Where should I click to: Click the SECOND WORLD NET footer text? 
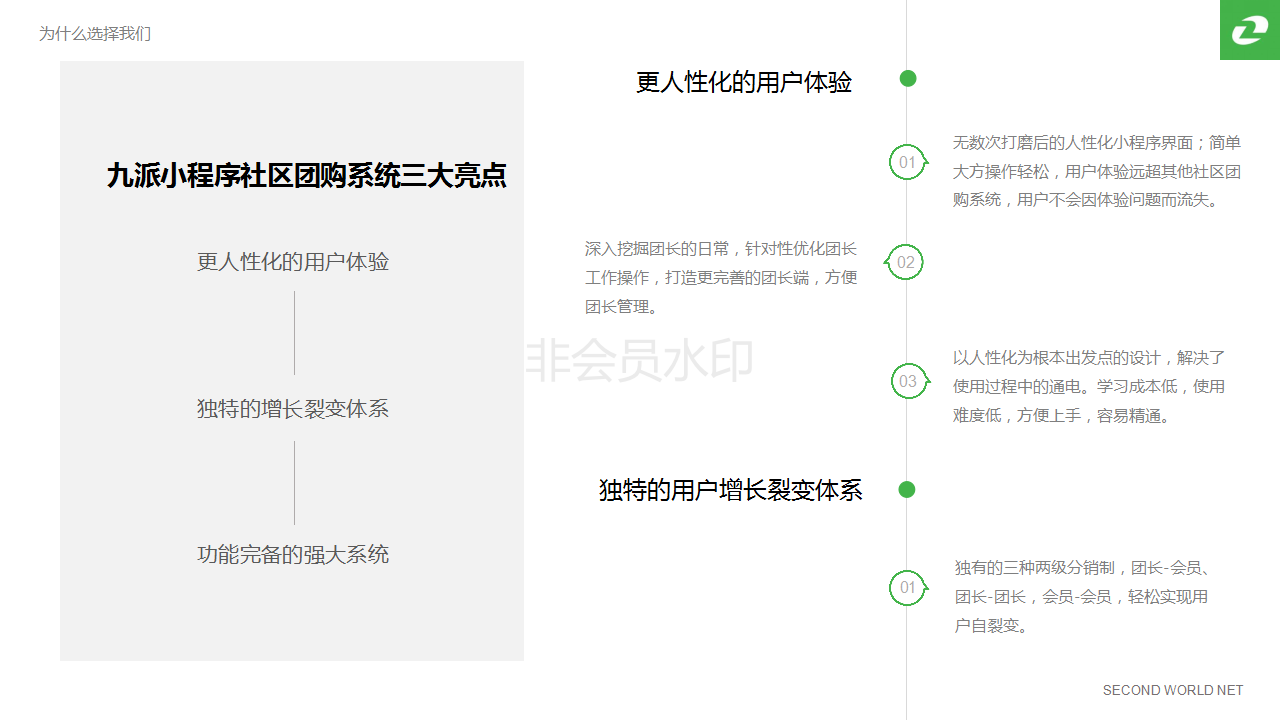[x=1173, y=690]
